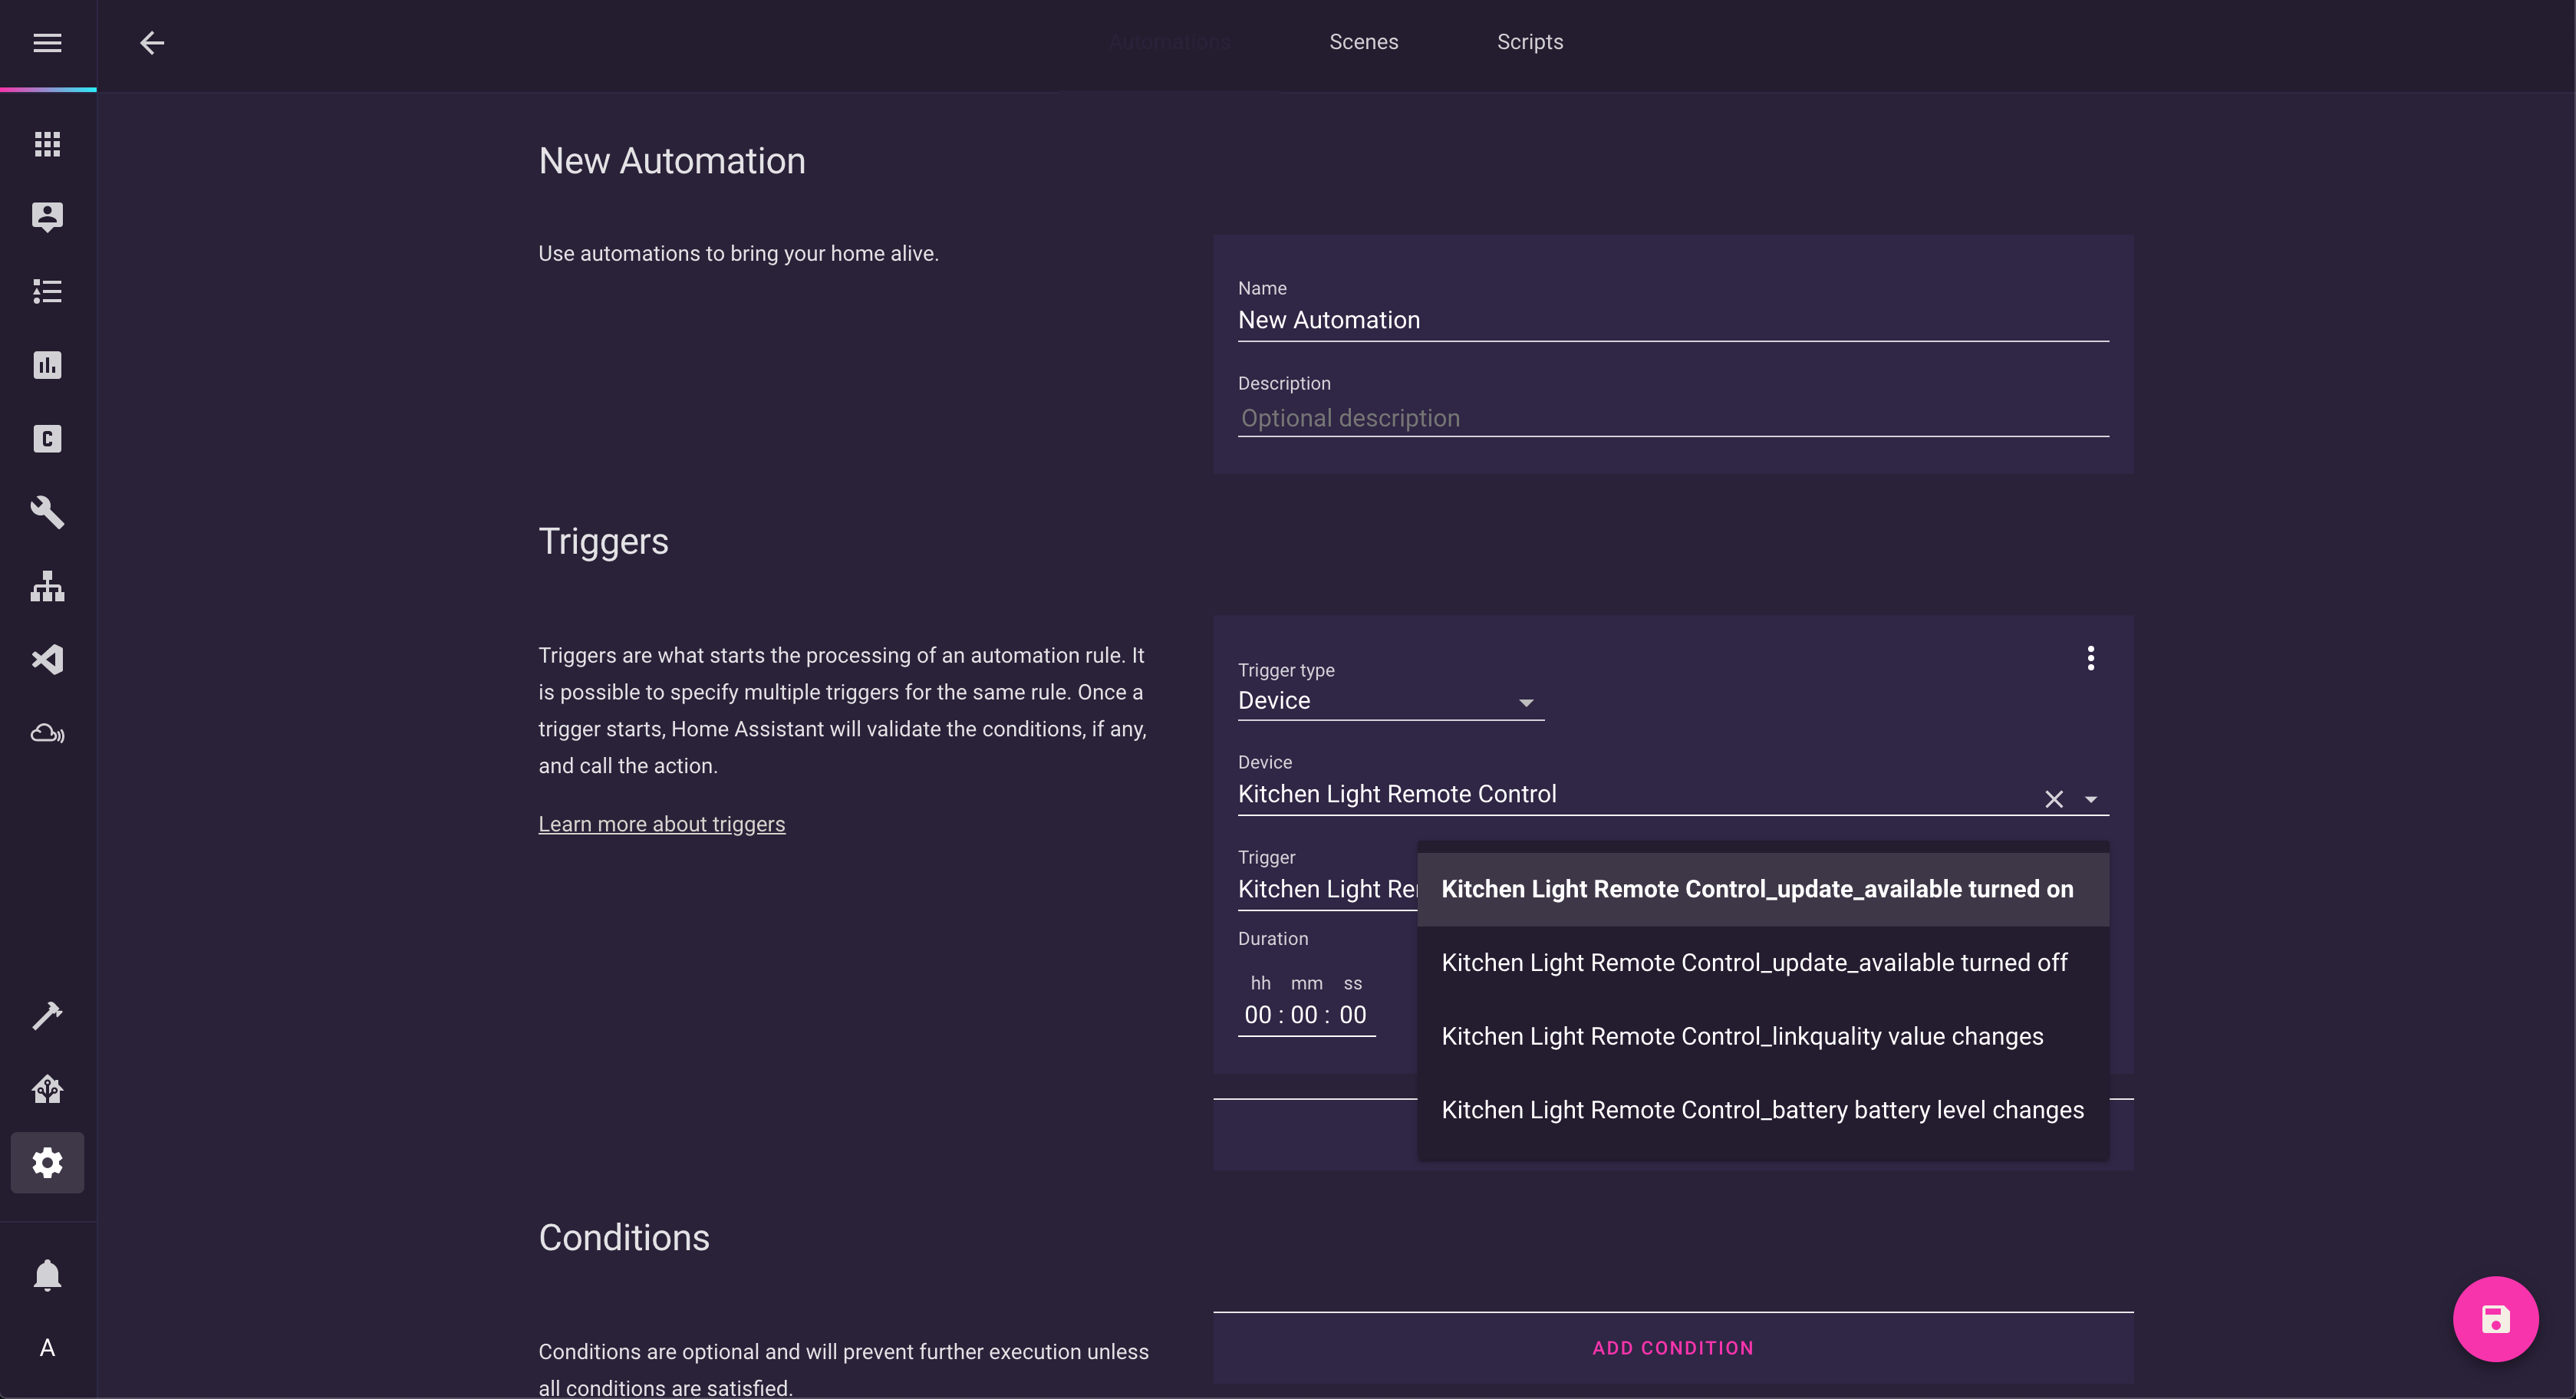2576x1399 pixels.
Task: Clear the selected Device with X
Action: click(x=2053, y=799)
